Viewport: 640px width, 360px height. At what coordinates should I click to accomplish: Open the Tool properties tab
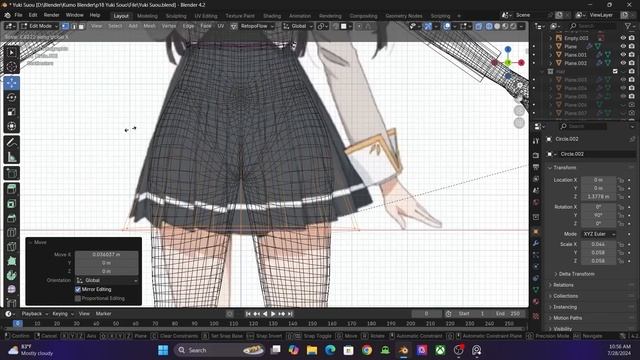click(x=536, y=141)
